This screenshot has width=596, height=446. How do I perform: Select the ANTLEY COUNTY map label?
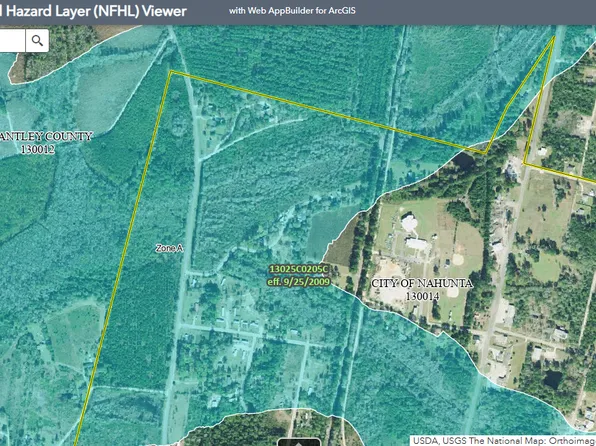pyautogui.click(x=46, y=136)
